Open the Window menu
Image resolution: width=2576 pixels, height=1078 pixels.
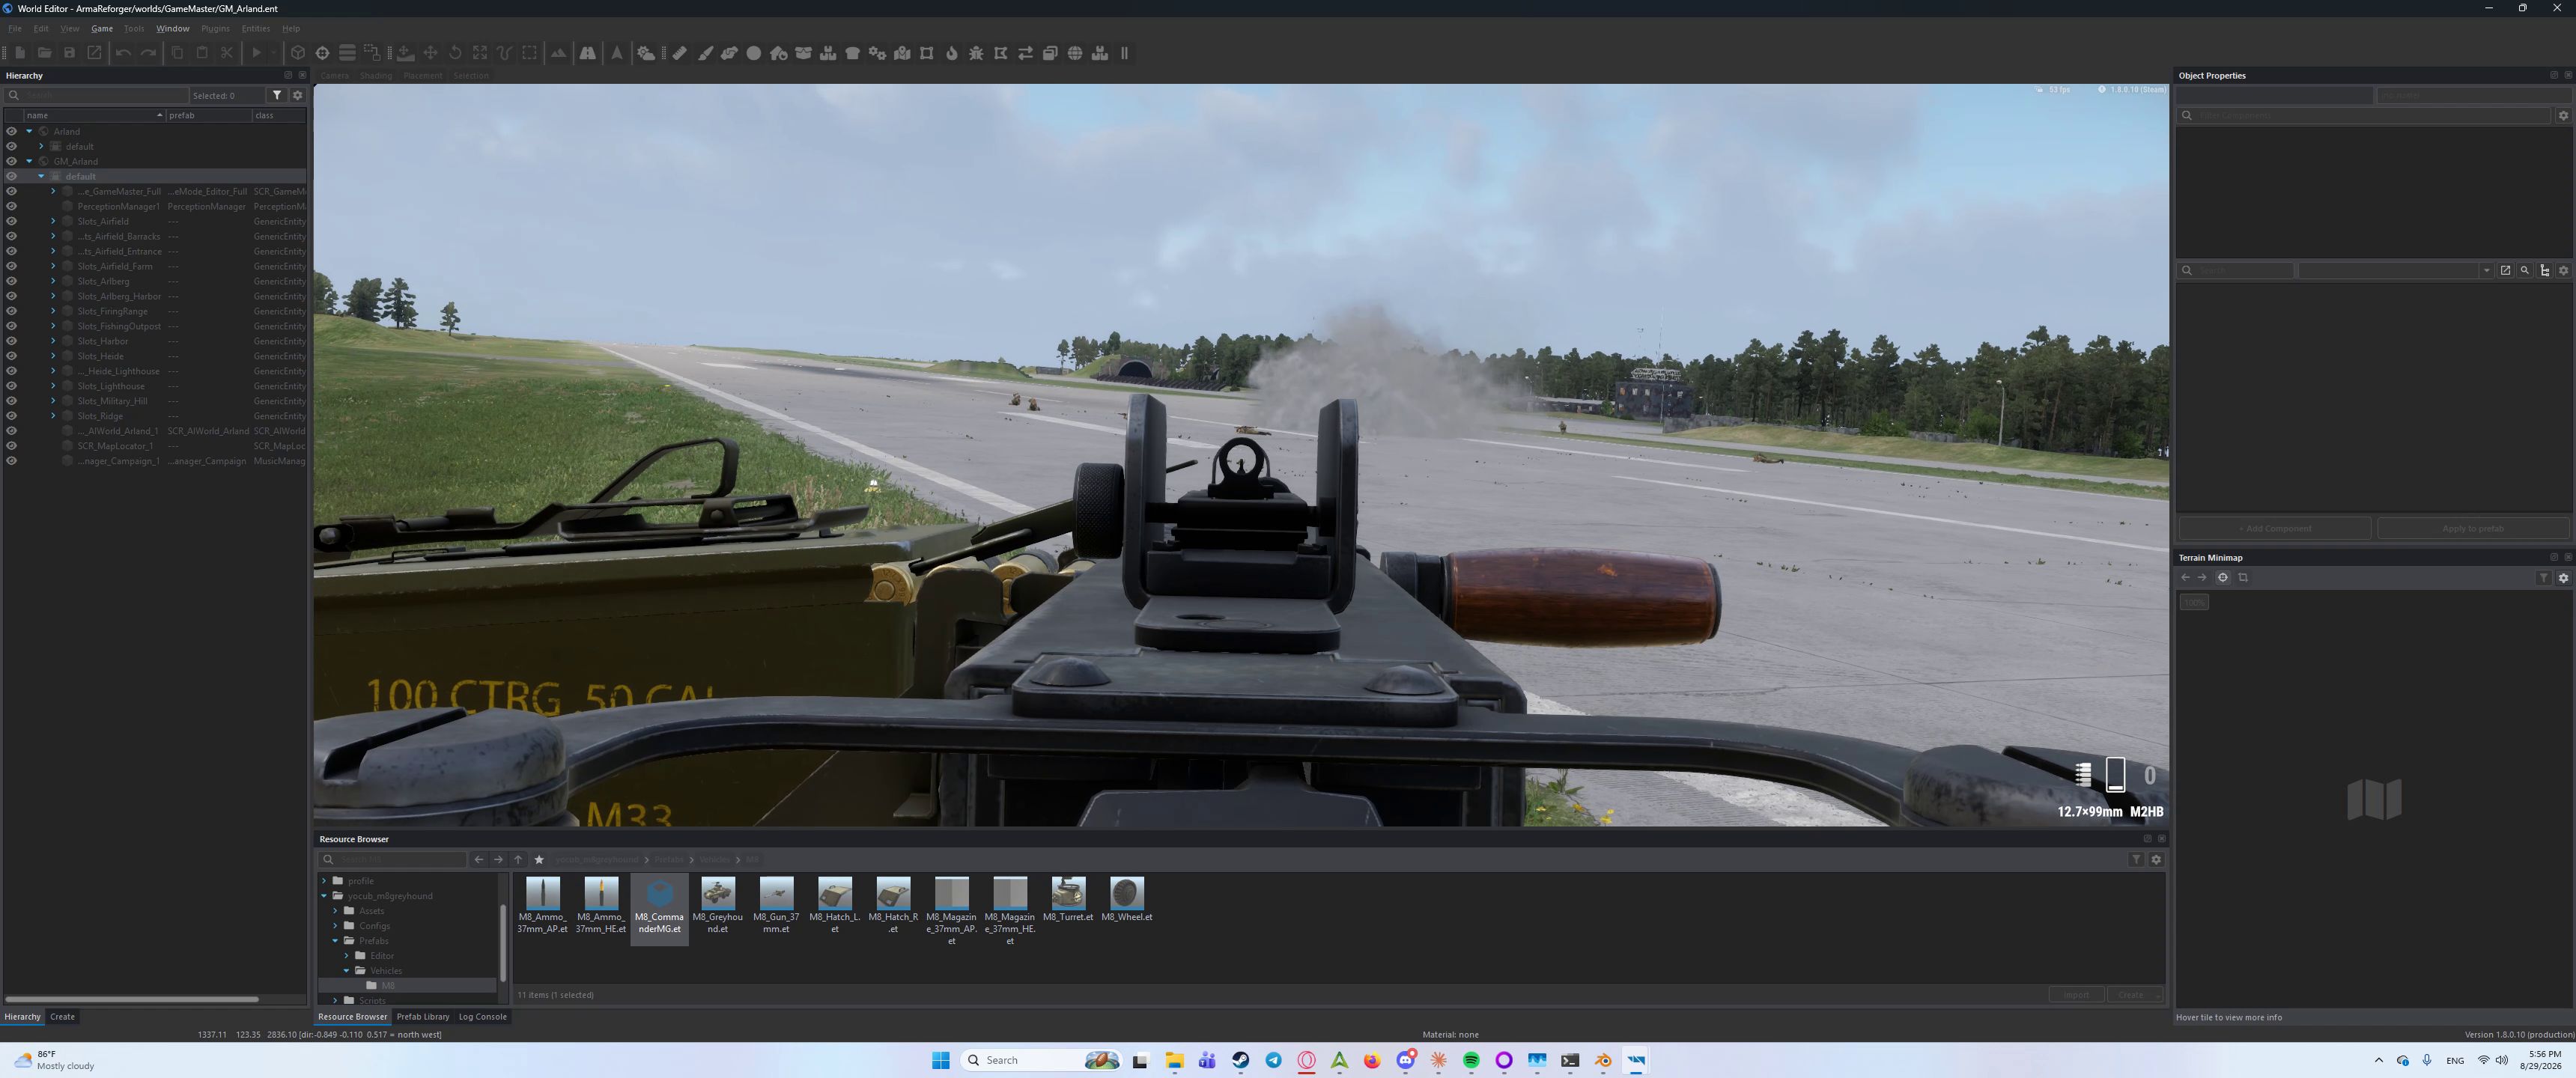coord(172,28)
